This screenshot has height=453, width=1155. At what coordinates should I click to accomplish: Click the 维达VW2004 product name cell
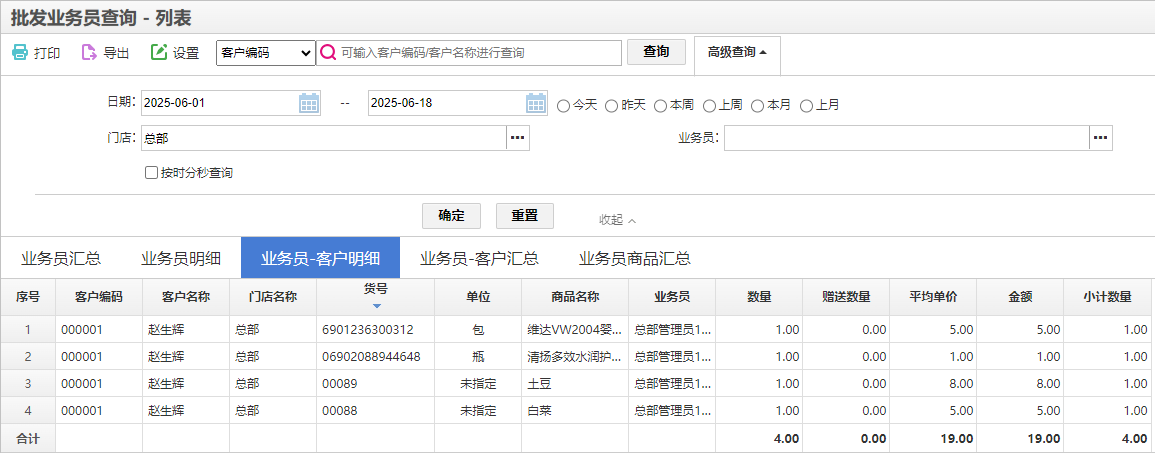coord(575,329)
